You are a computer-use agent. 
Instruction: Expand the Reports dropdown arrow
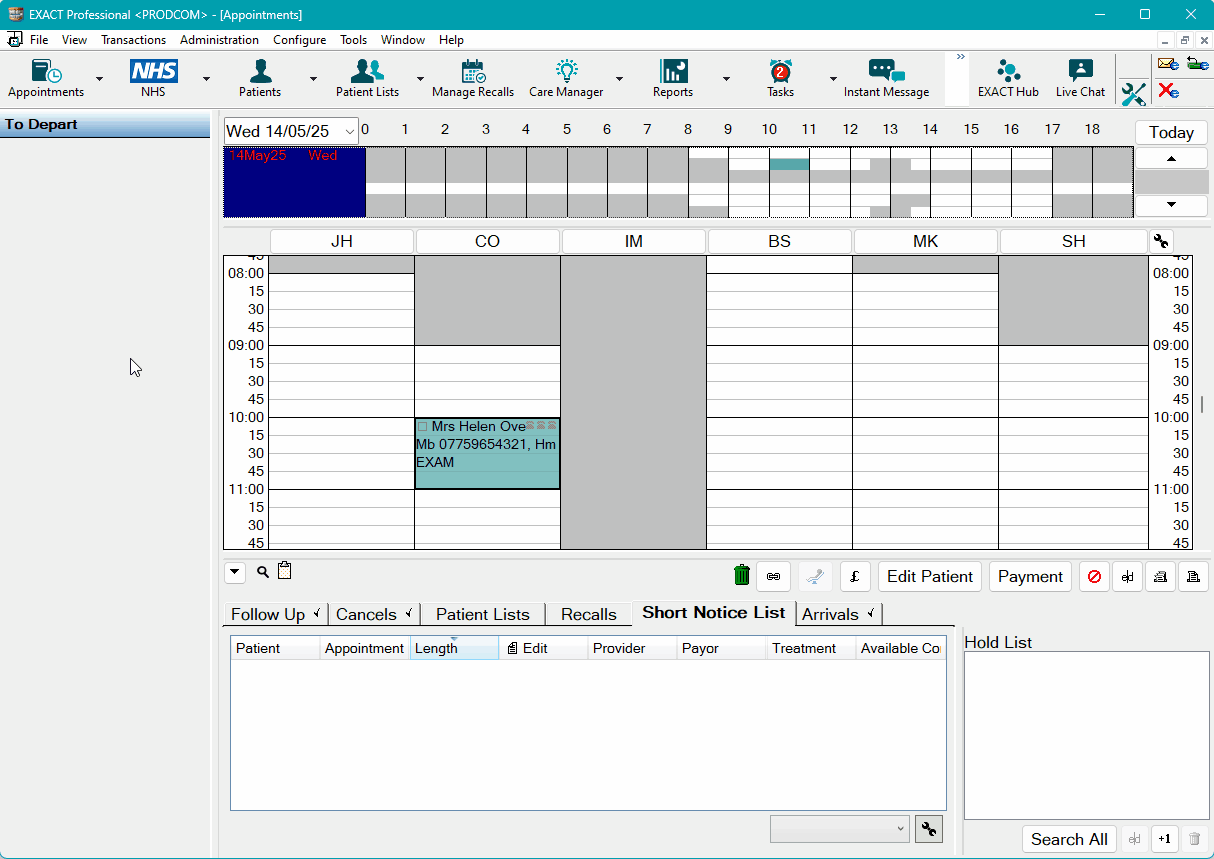click(x=726, y=78)
